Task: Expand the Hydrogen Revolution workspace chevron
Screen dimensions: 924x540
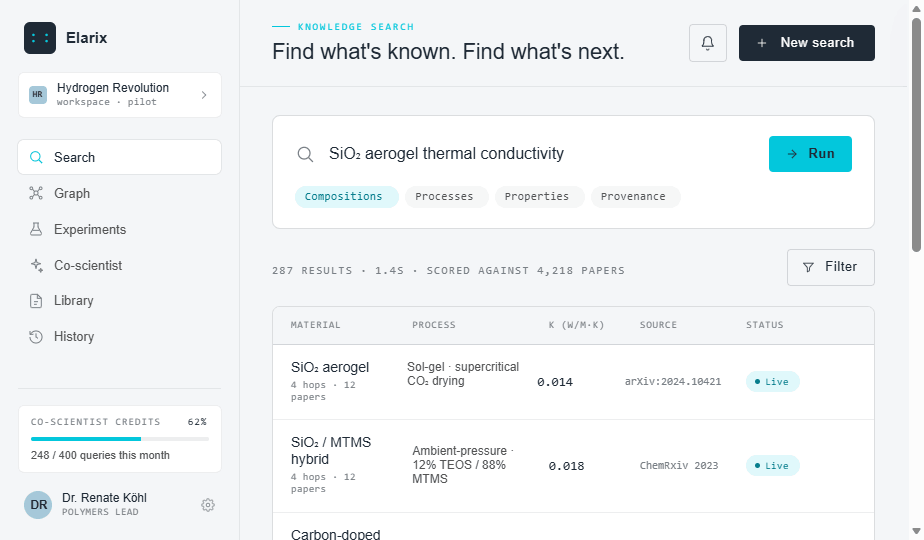Action: (204, 95)
